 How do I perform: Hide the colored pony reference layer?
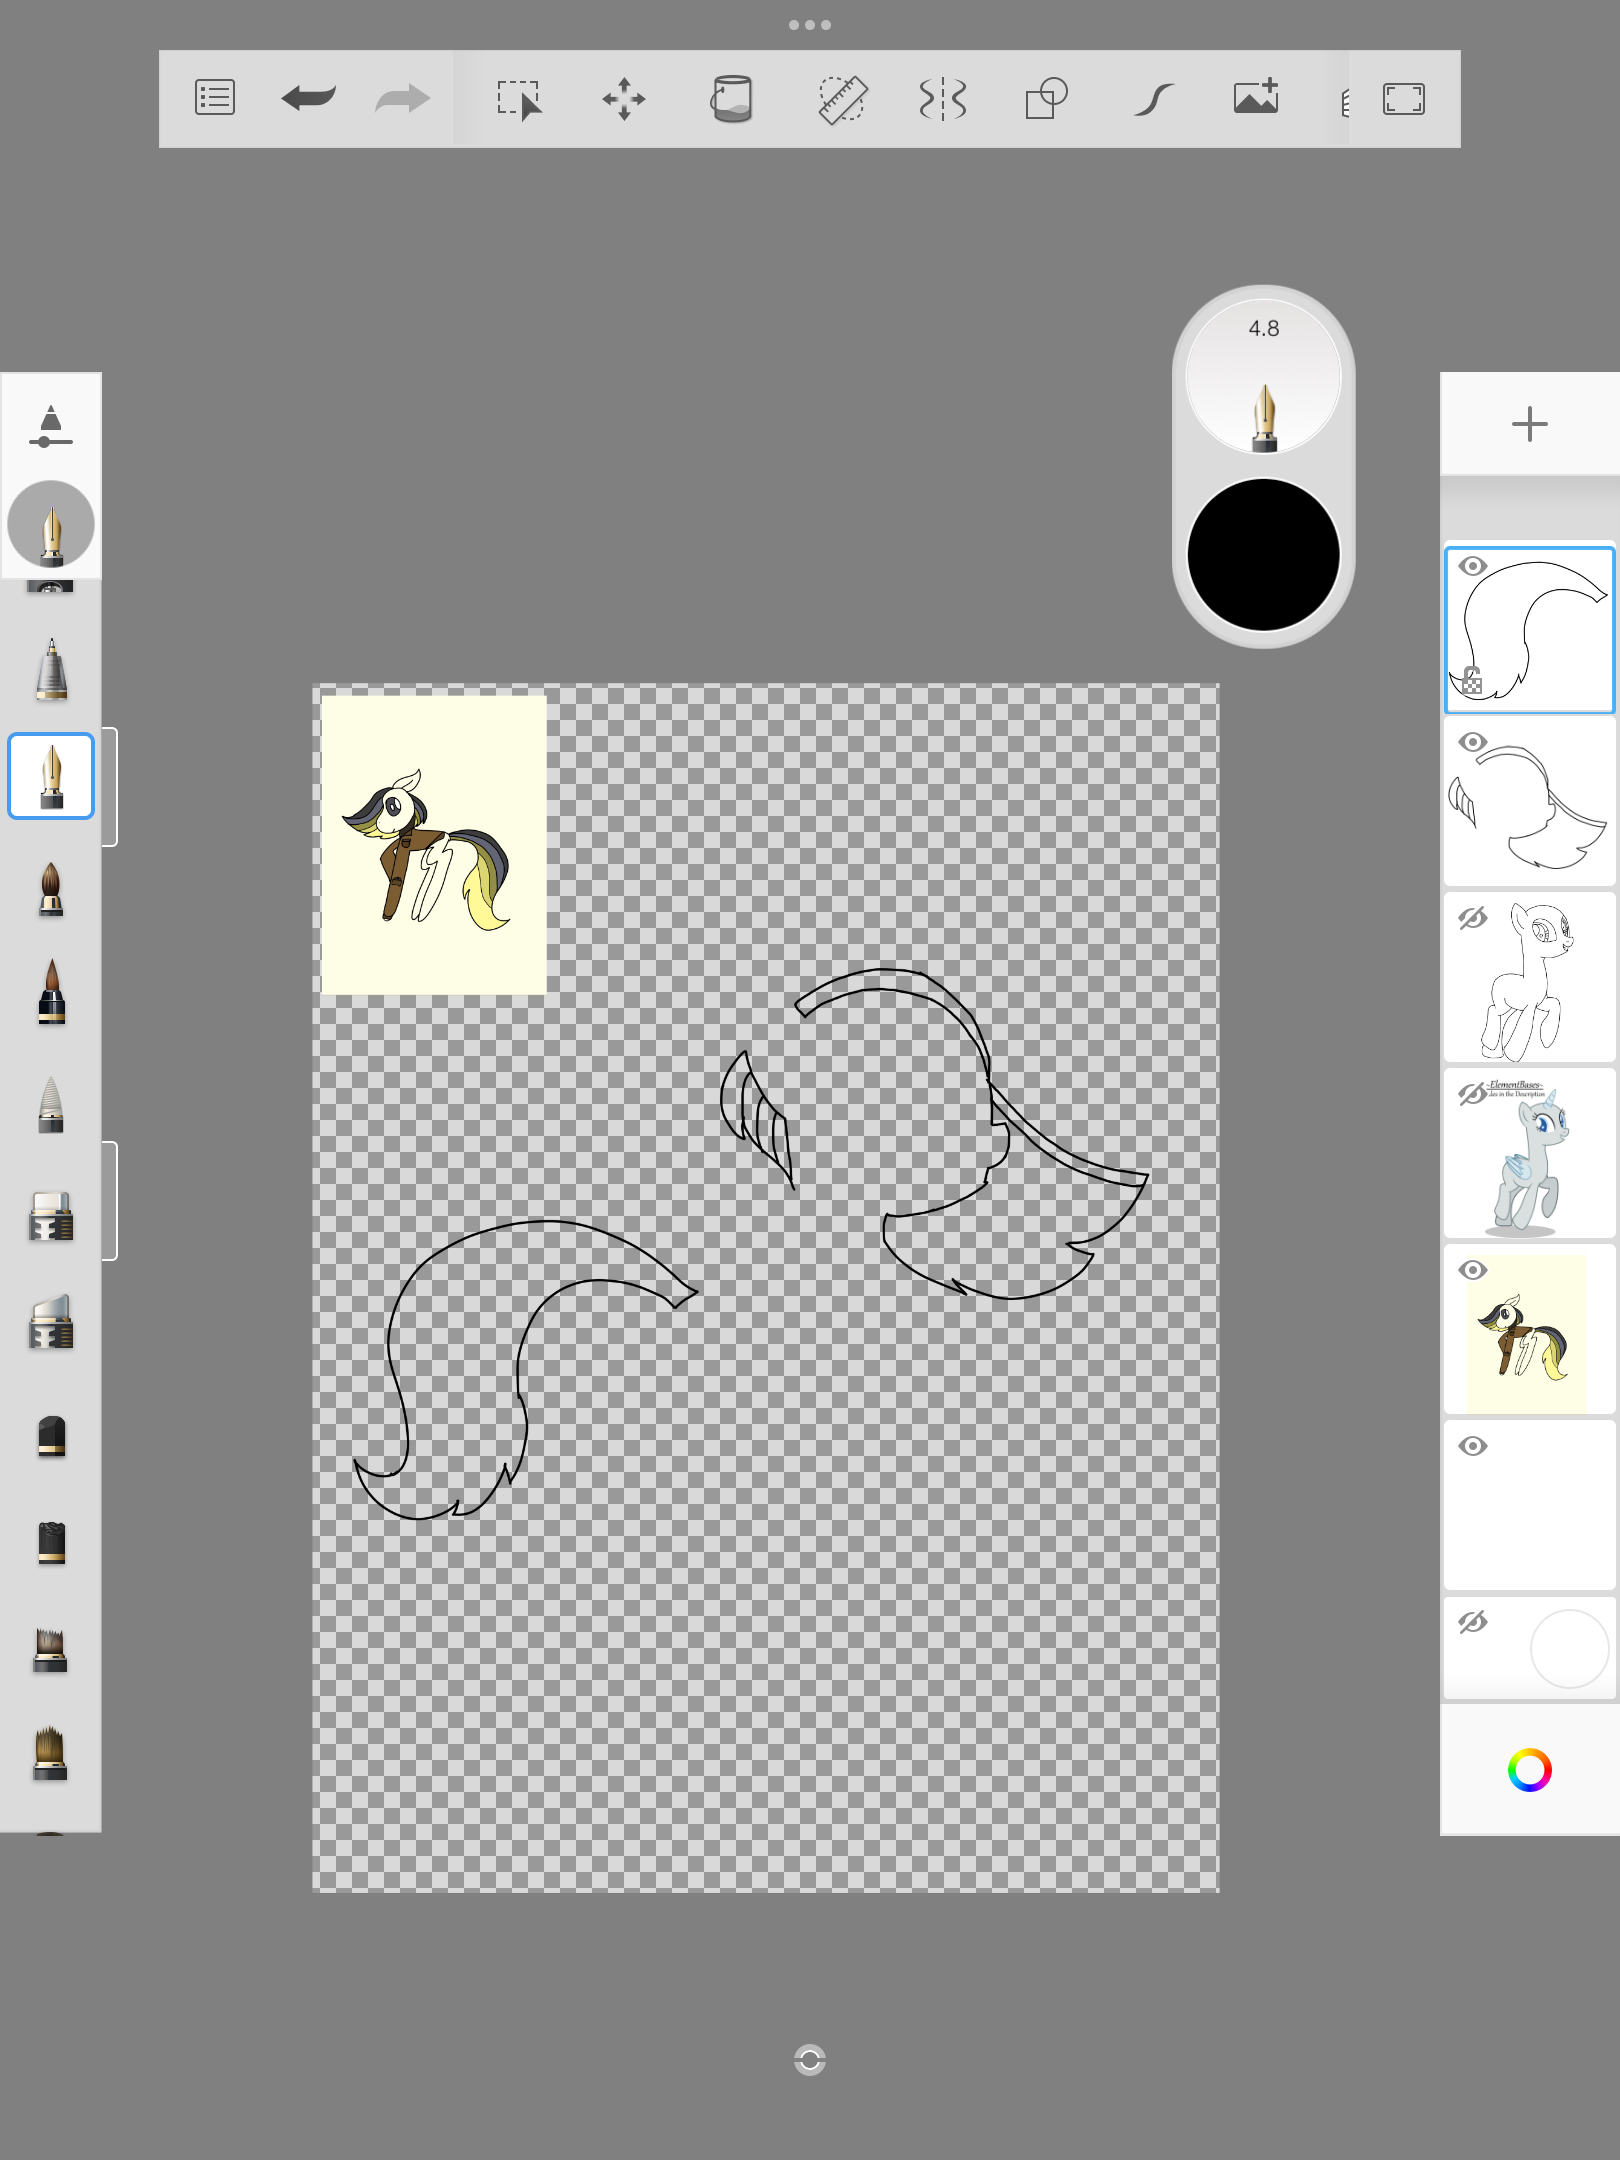click(1473, 1270)
